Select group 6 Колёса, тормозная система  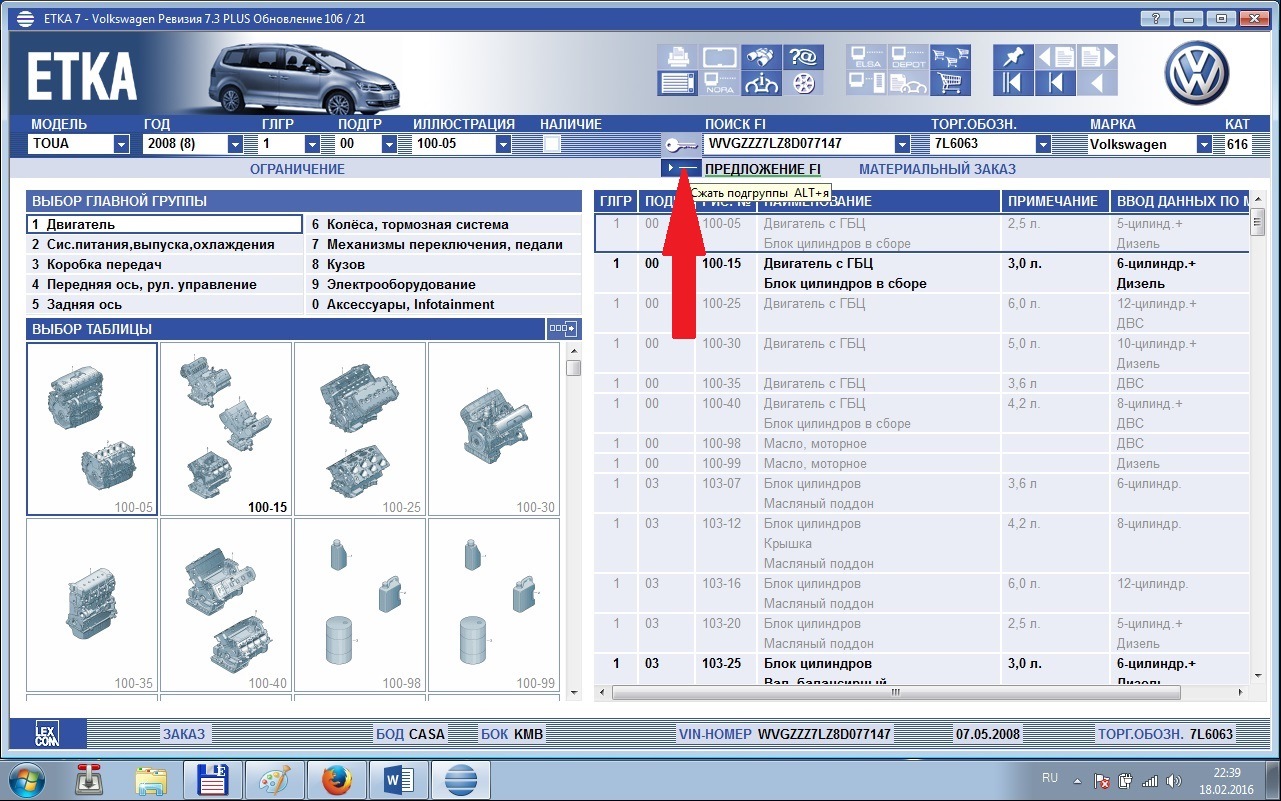click(x=443, y=224)
